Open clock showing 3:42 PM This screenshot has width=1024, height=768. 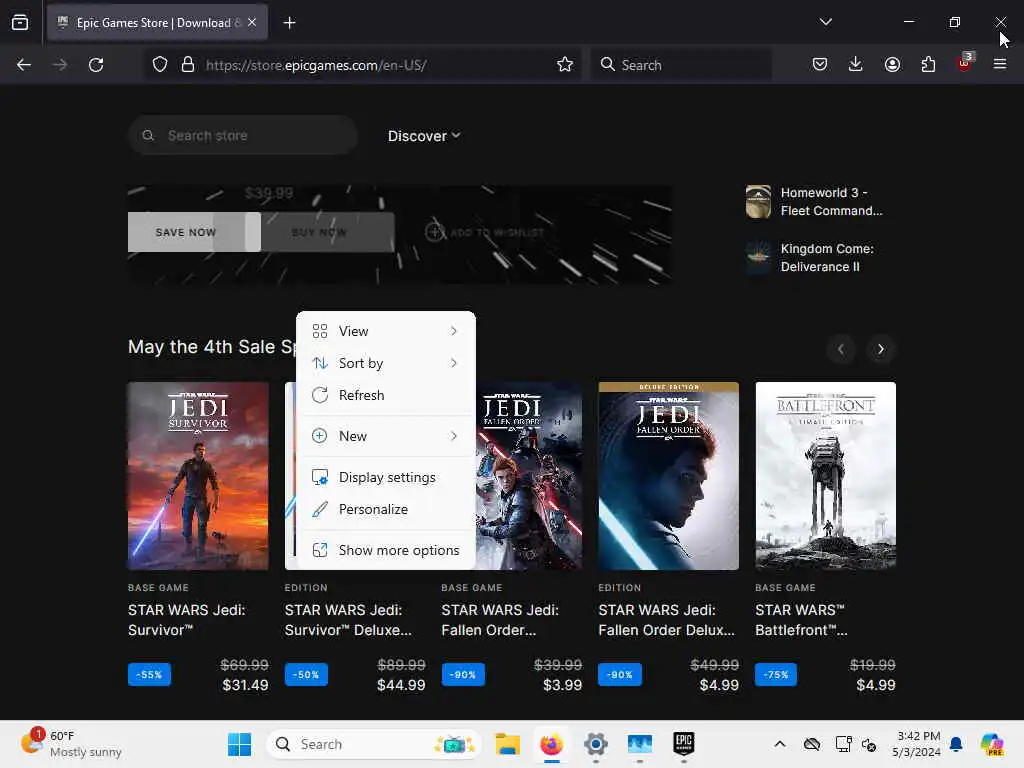point(917,744)
